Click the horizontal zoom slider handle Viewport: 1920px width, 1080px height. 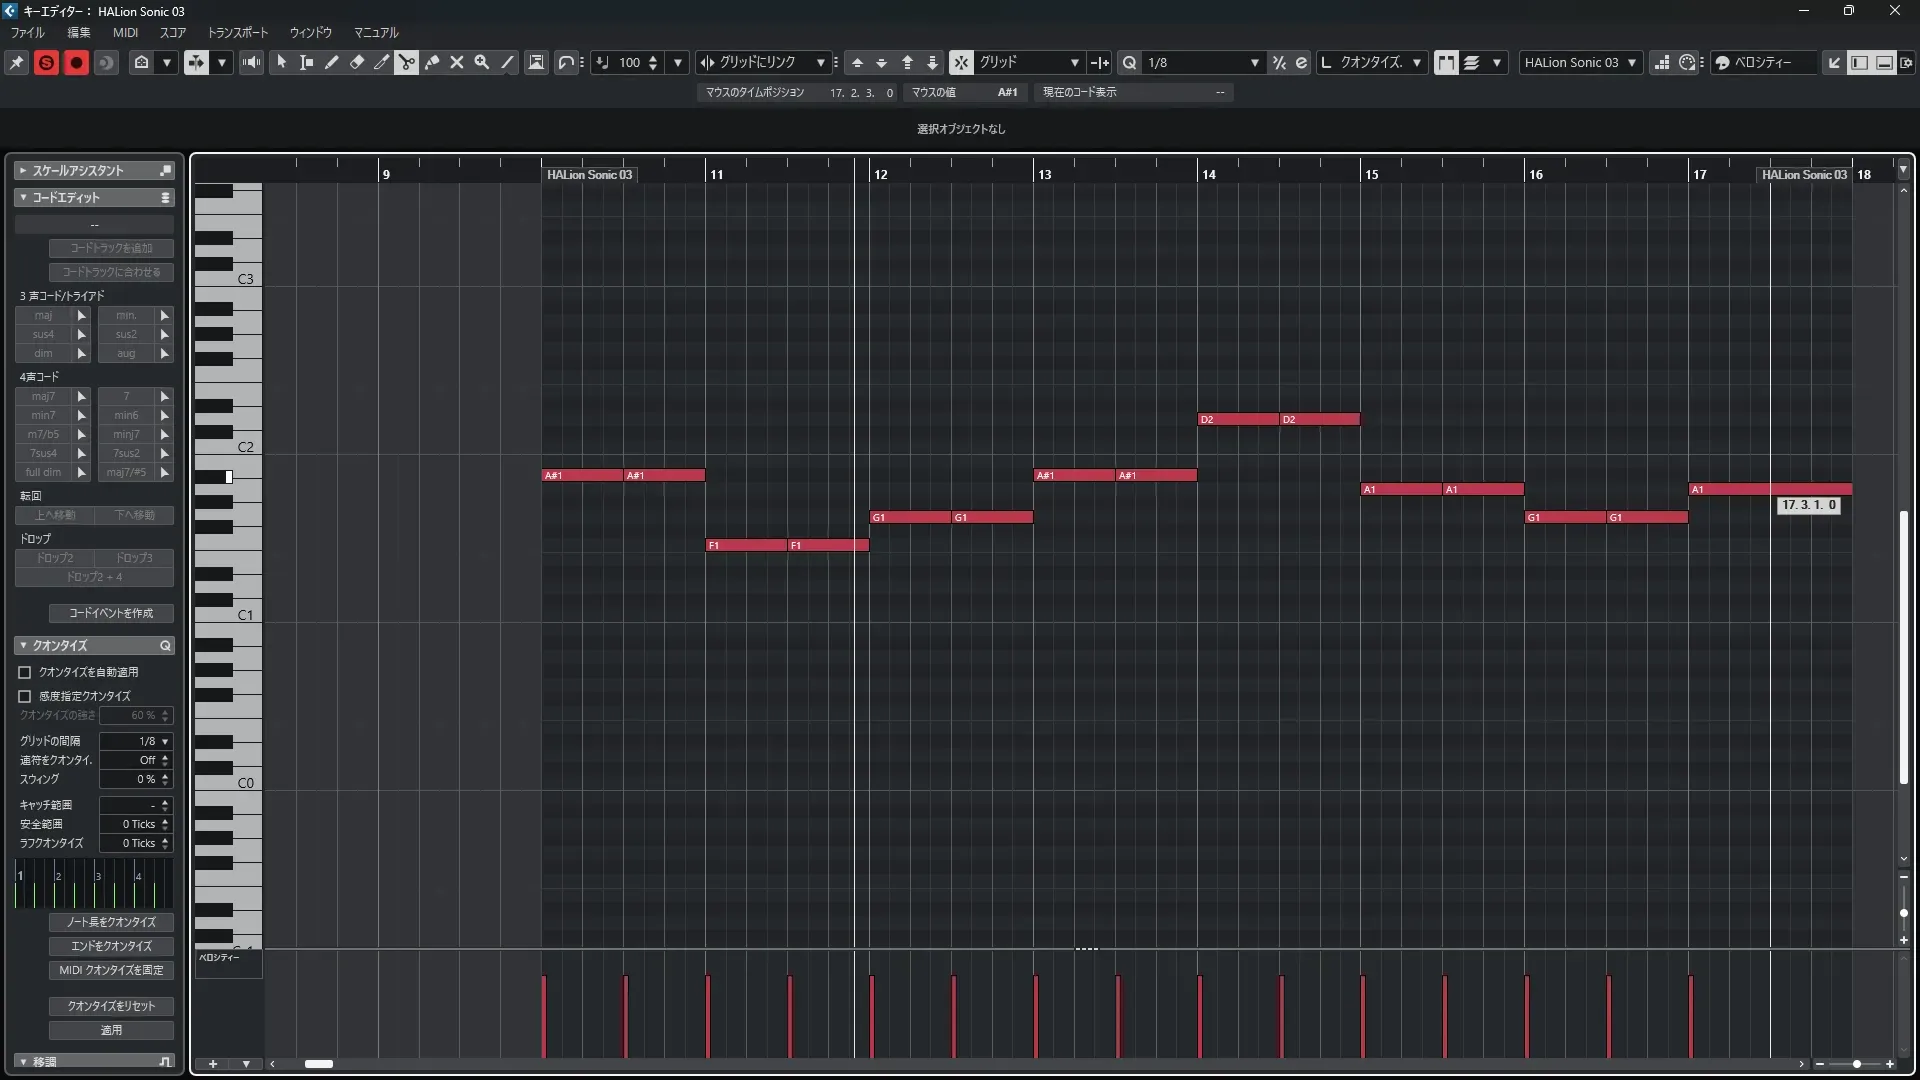tap(1857, 1064)
